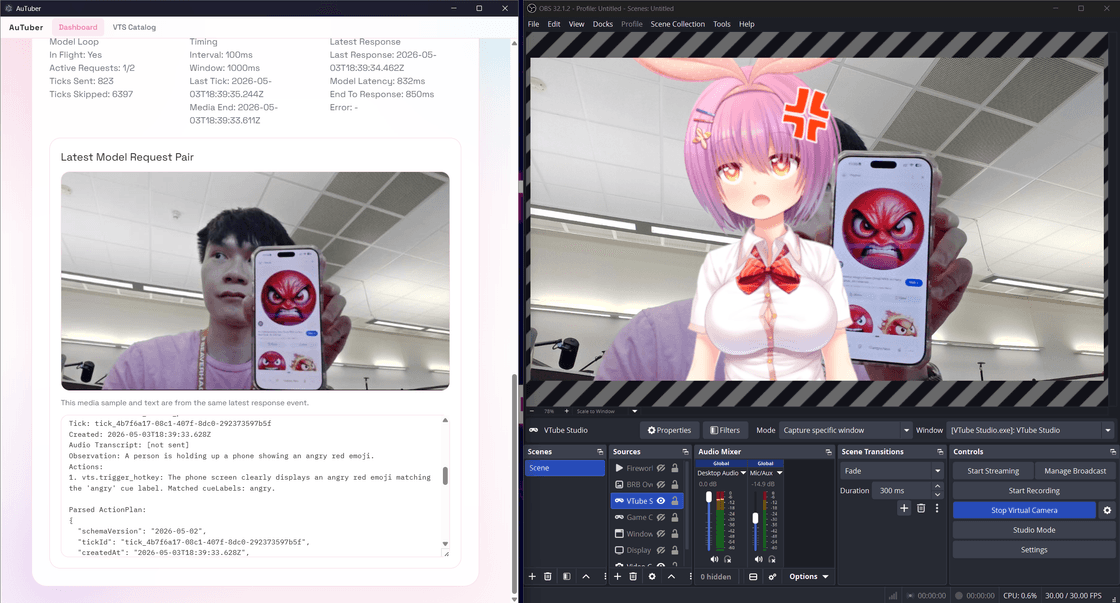The image size is (1120, 603).
Task: Click the Start Recording button
Action: click(1034, 491)
